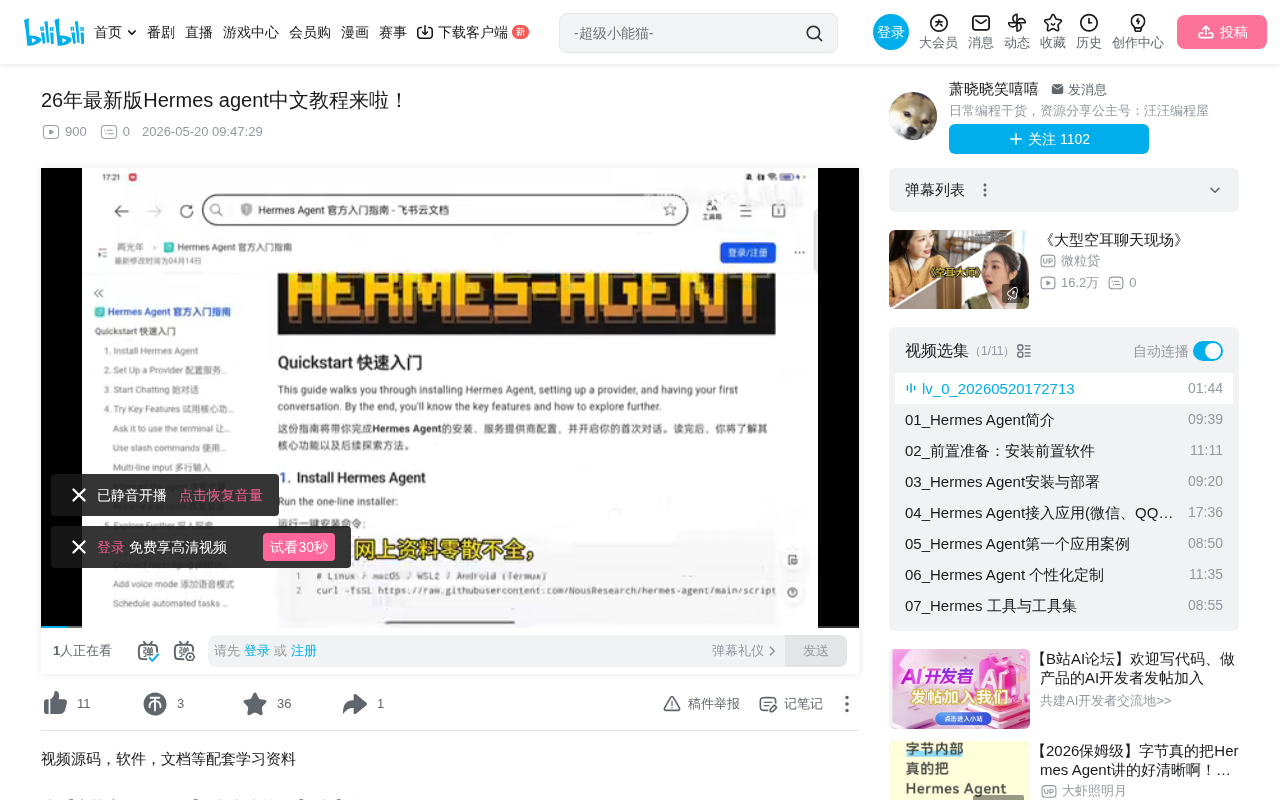The width and height of the screenshot is (1280, 800).
Task: Open 【2026保姆级】字节真的把Hermes Agent video title
Action: (1139, 760)
